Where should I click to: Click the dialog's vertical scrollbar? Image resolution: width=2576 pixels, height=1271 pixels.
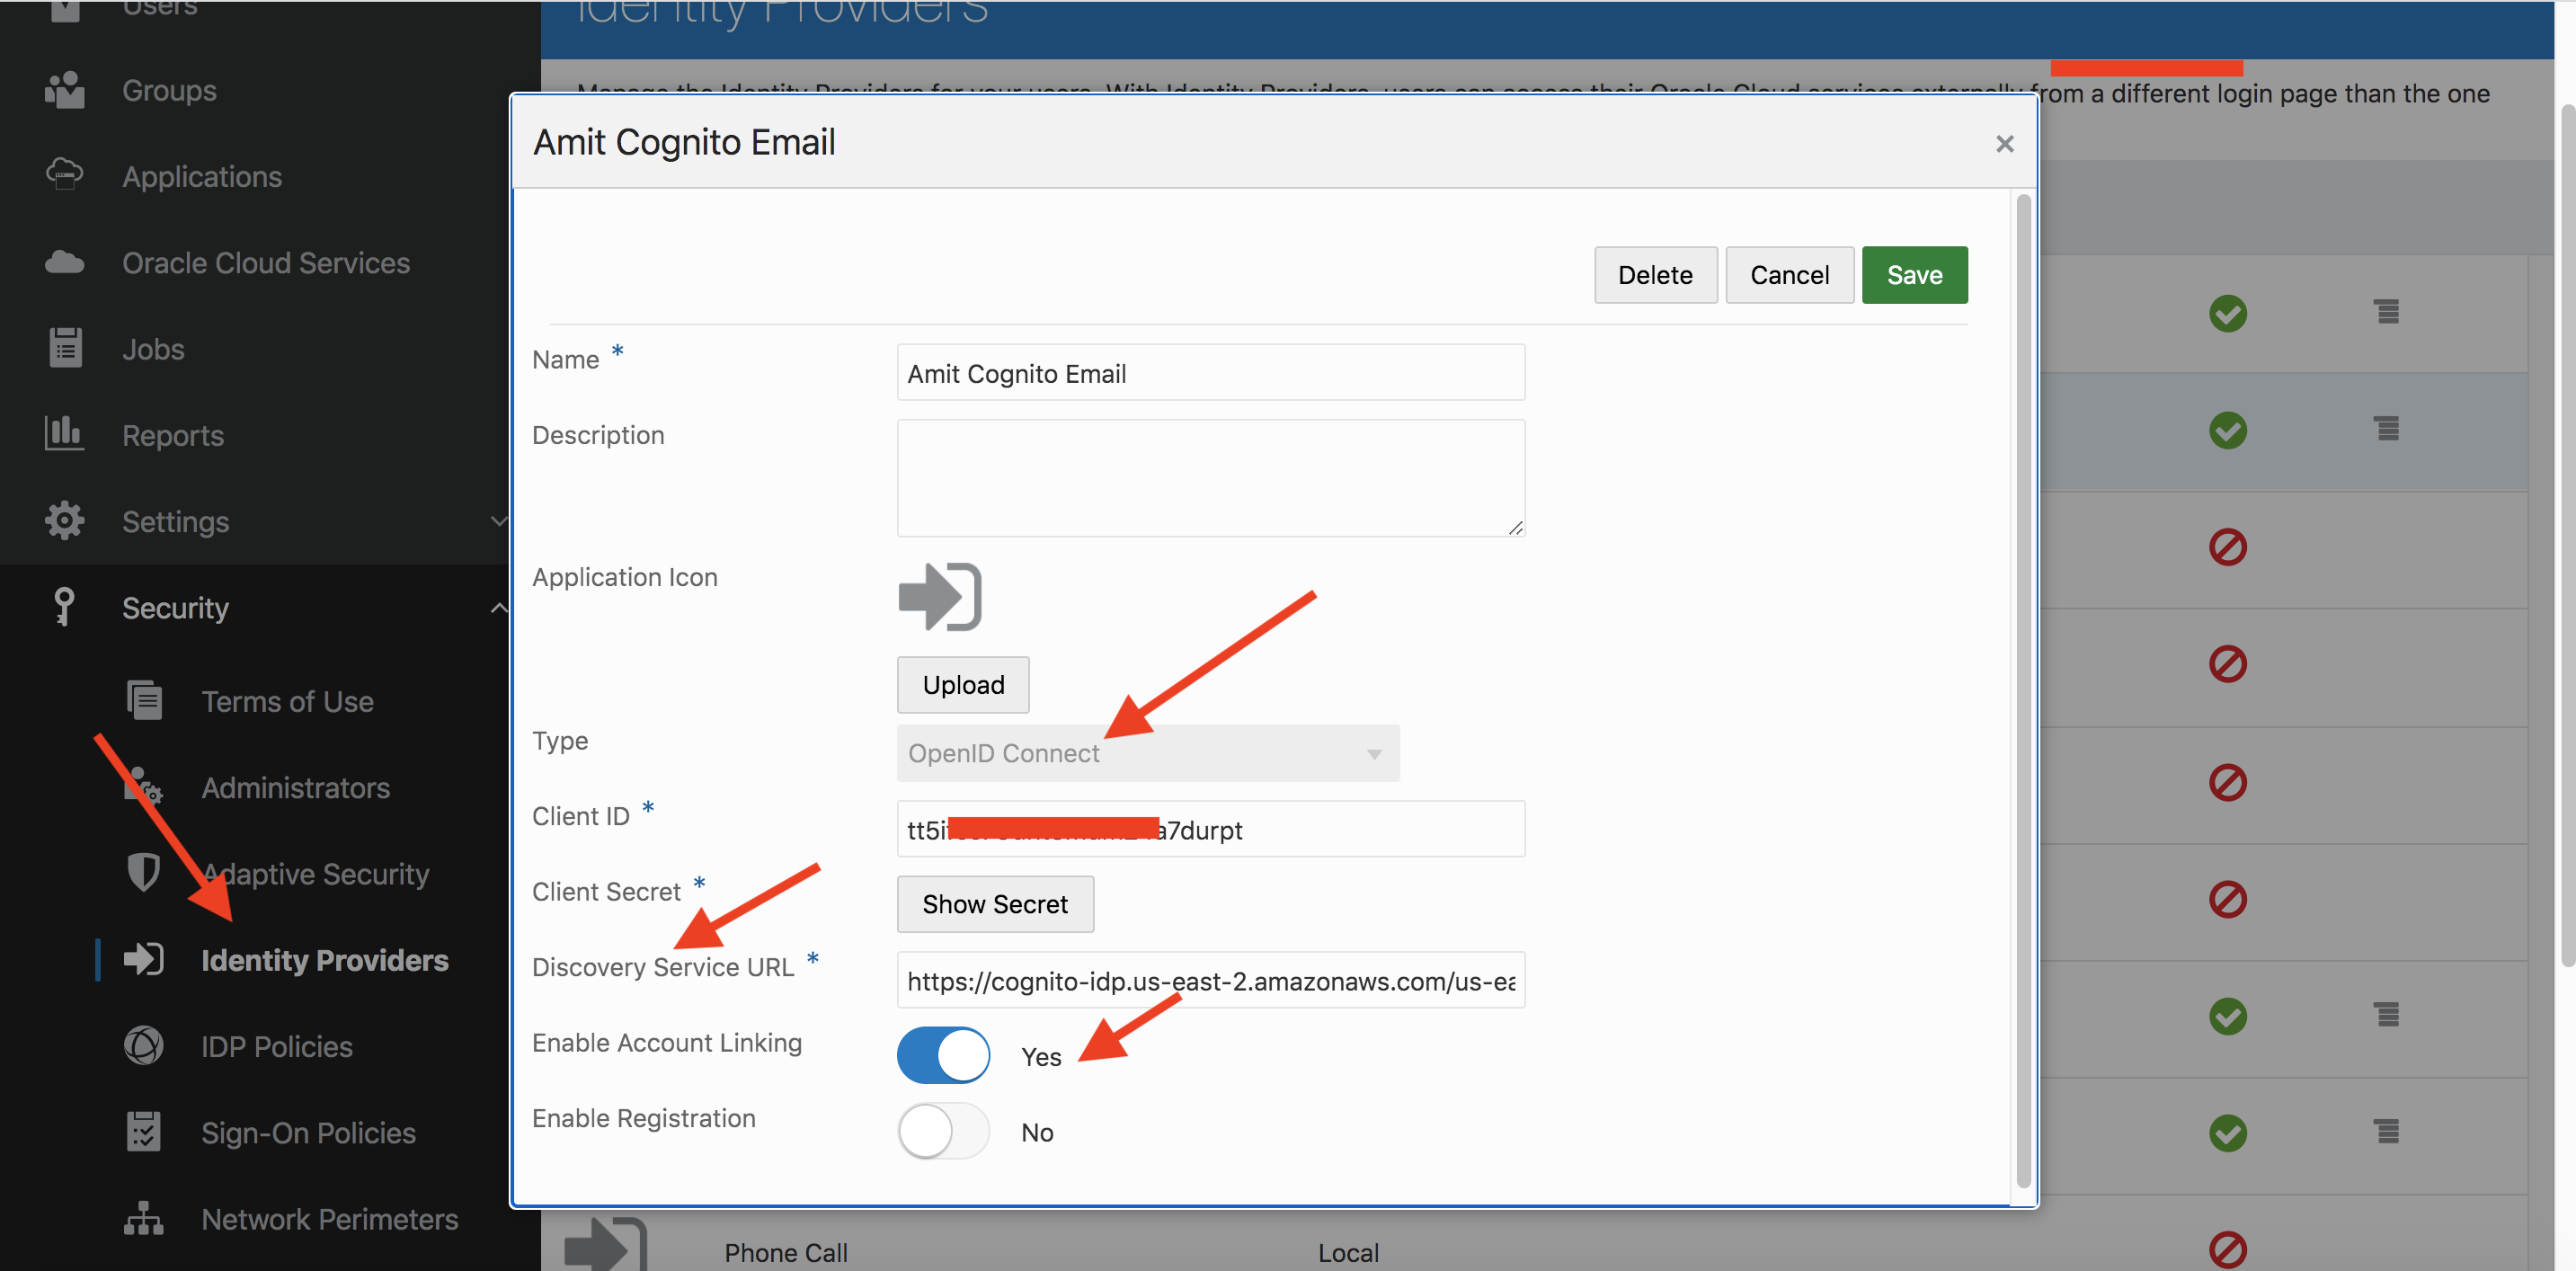(2023, 690)
